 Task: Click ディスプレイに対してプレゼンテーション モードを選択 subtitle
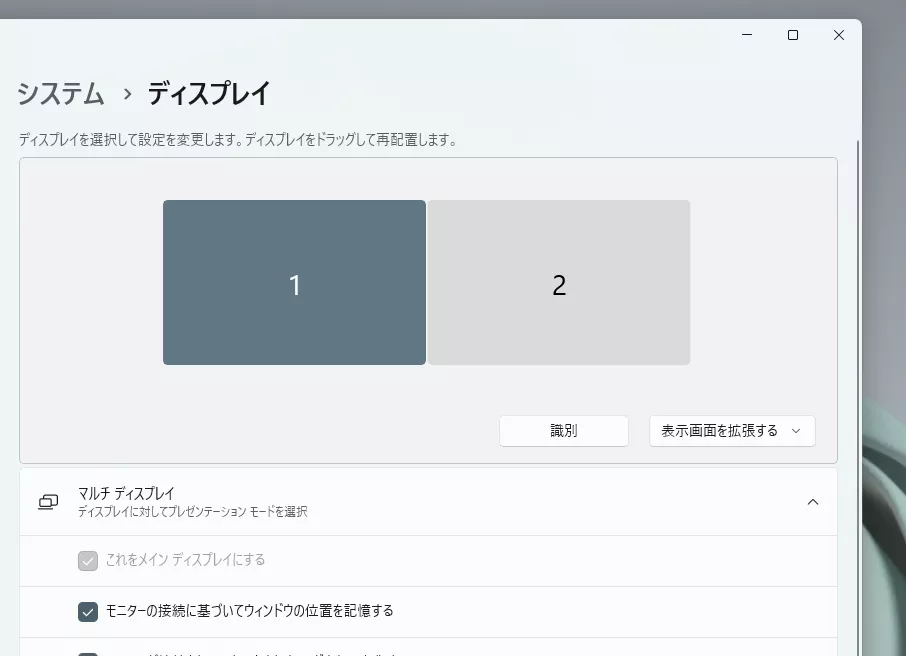point(192,512)
